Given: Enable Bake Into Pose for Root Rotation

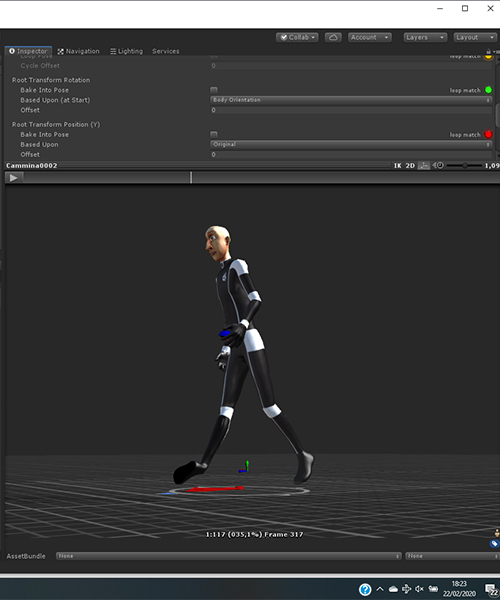Looking at the screenshot, I should (214, 90).
